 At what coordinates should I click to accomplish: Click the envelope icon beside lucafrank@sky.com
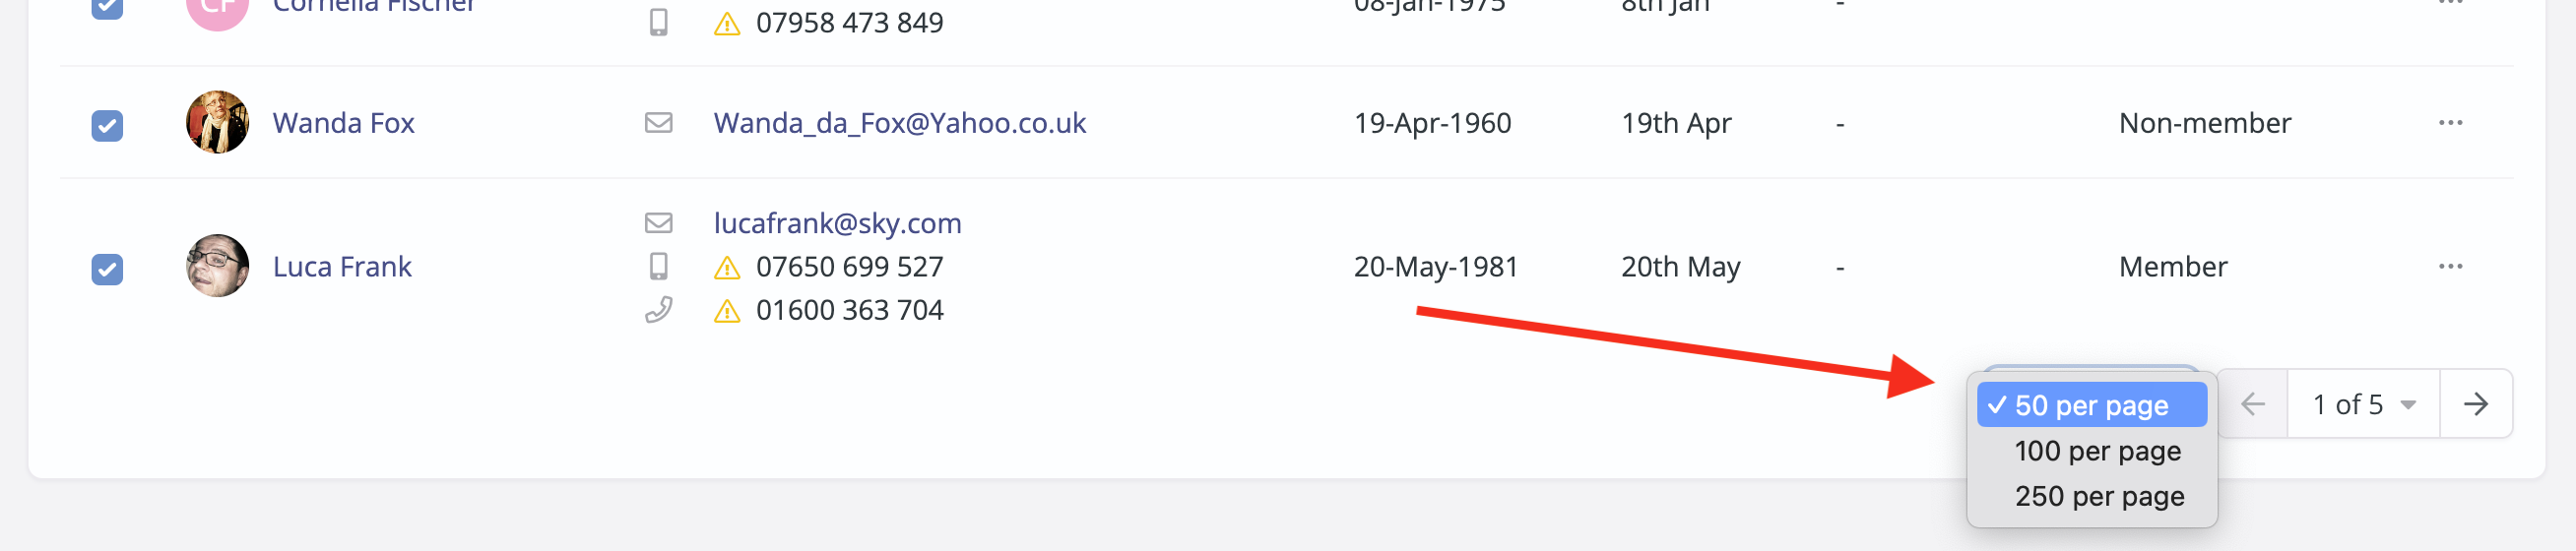click(x=658, y=223)
